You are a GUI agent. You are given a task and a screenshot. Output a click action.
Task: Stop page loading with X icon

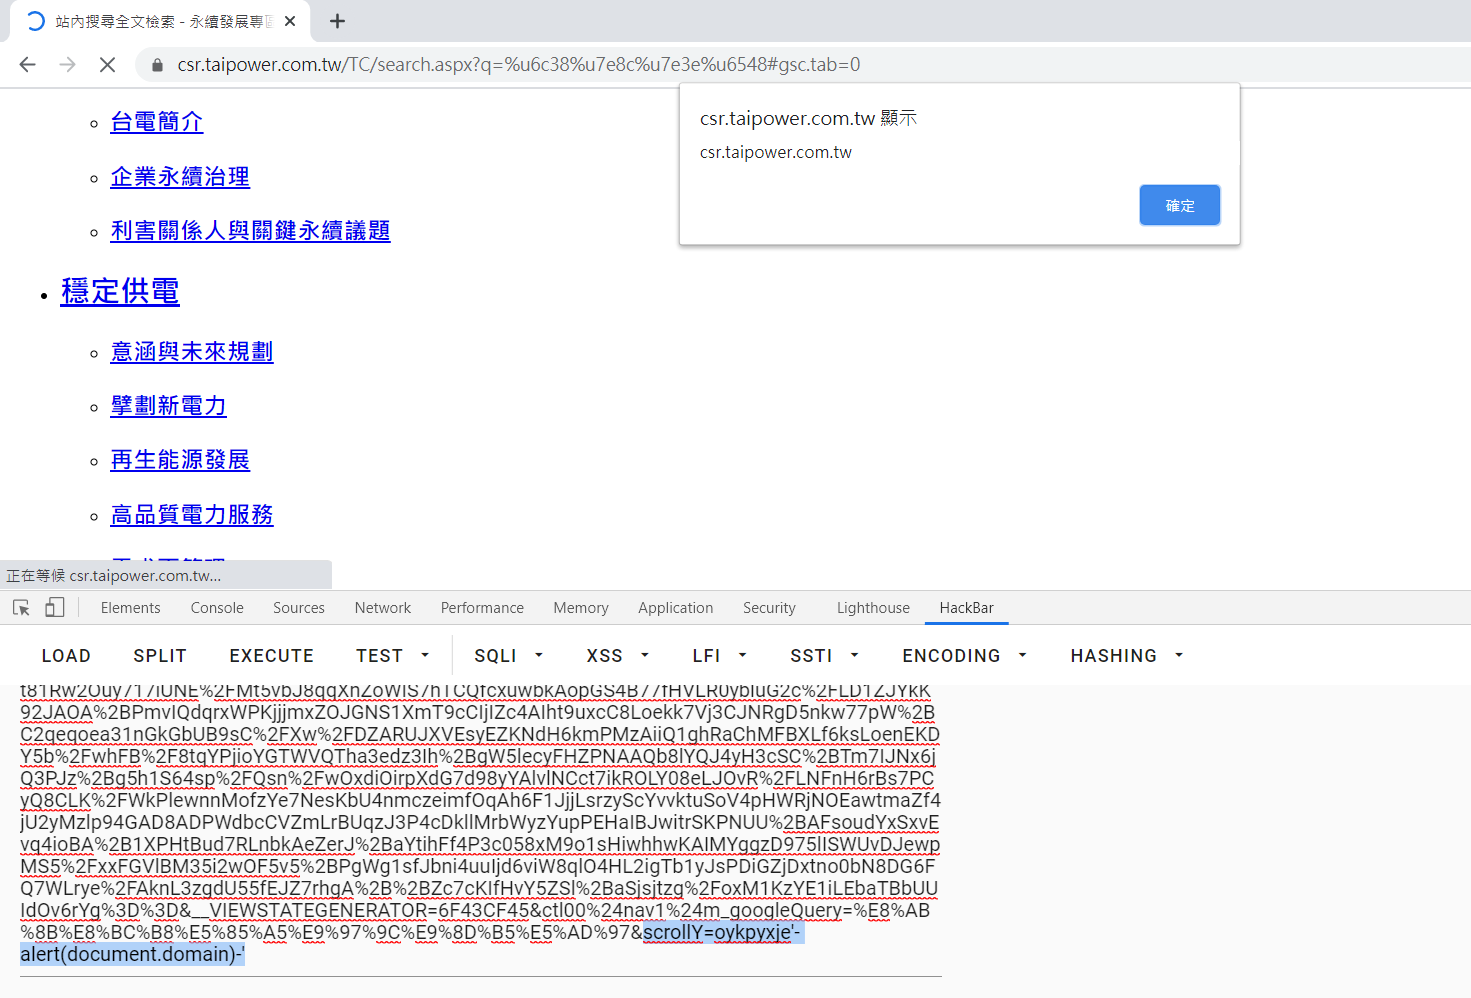[107, 65]
